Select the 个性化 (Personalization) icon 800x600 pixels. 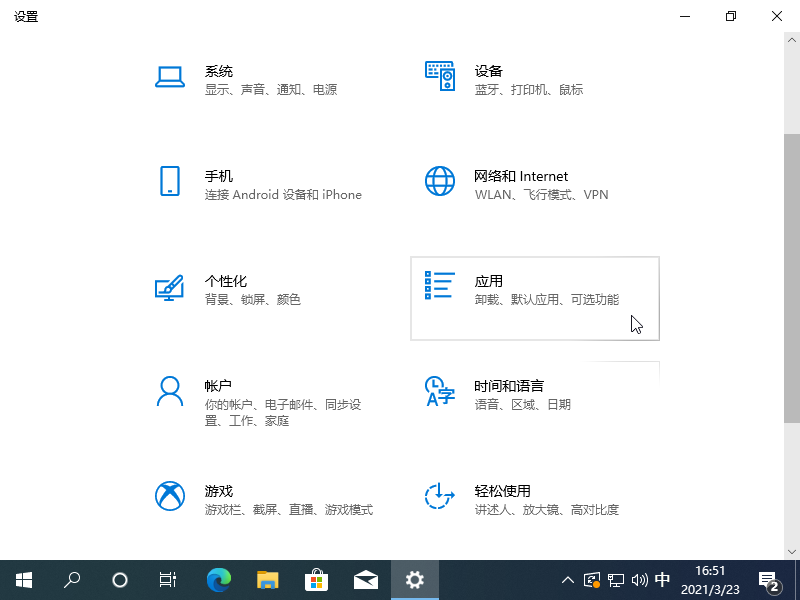(x=170, y=288)
